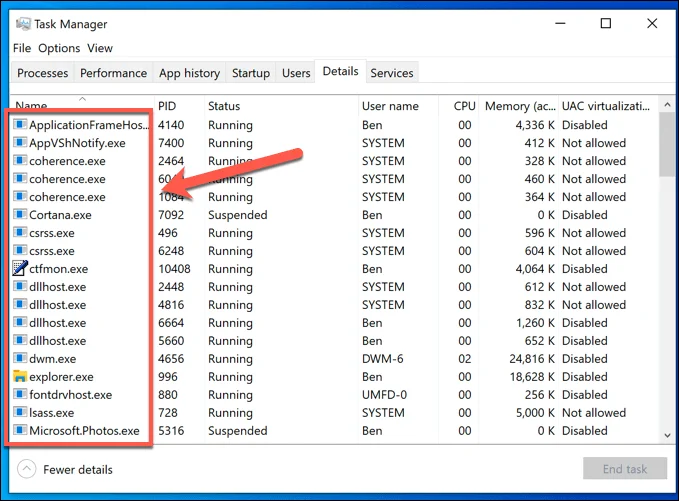Switch to the Processes tab

point(42,73)
